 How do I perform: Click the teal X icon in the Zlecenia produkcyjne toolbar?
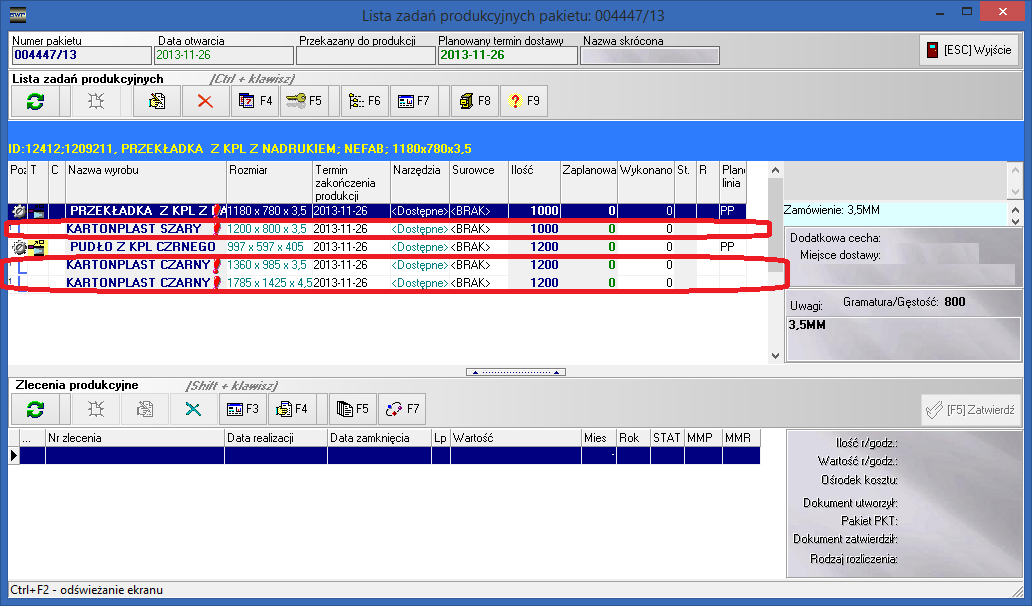[x=193, y=409]
